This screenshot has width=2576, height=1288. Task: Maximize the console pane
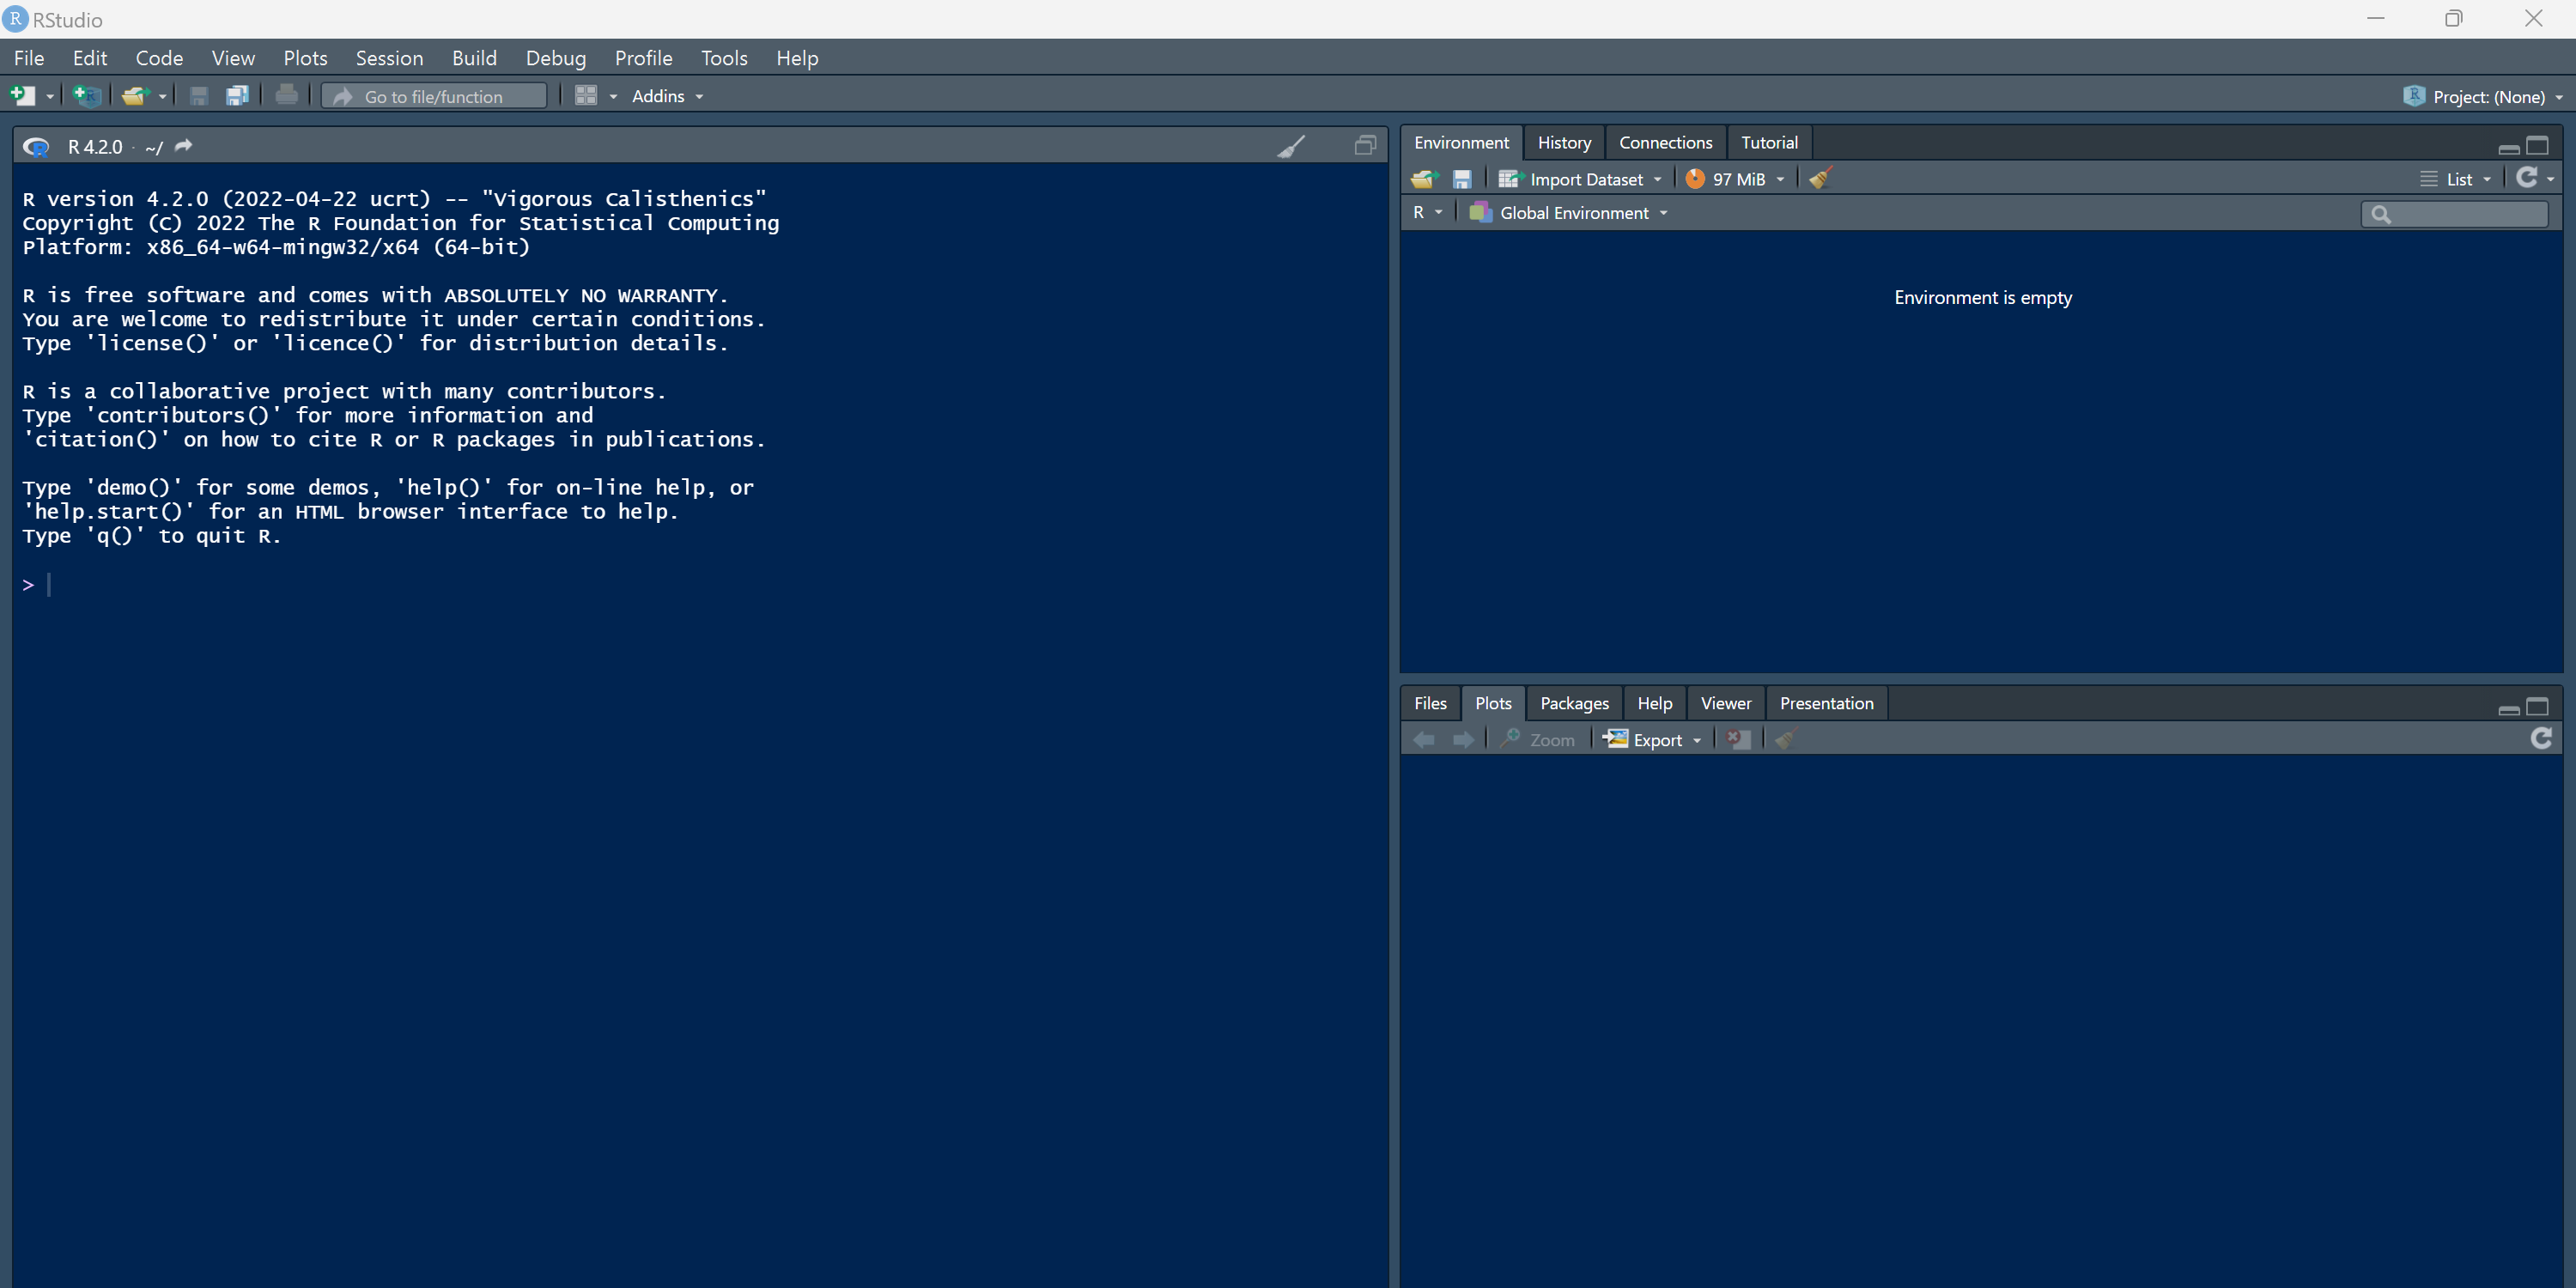(x=1365, y=146)
